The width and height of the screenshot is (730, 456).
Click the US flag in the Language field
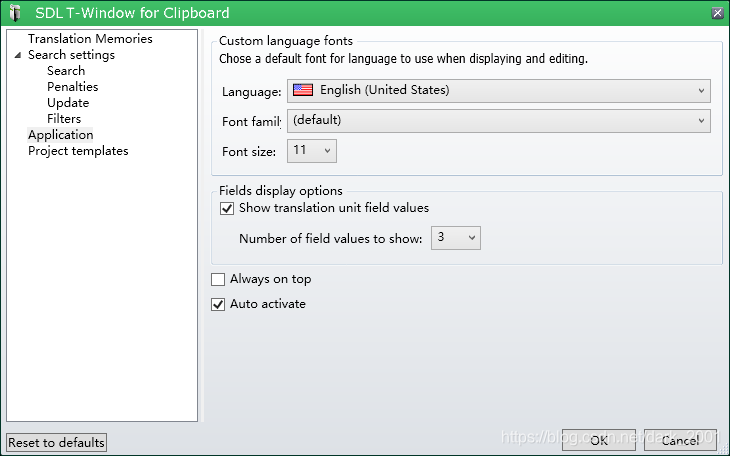coord(303,90)
